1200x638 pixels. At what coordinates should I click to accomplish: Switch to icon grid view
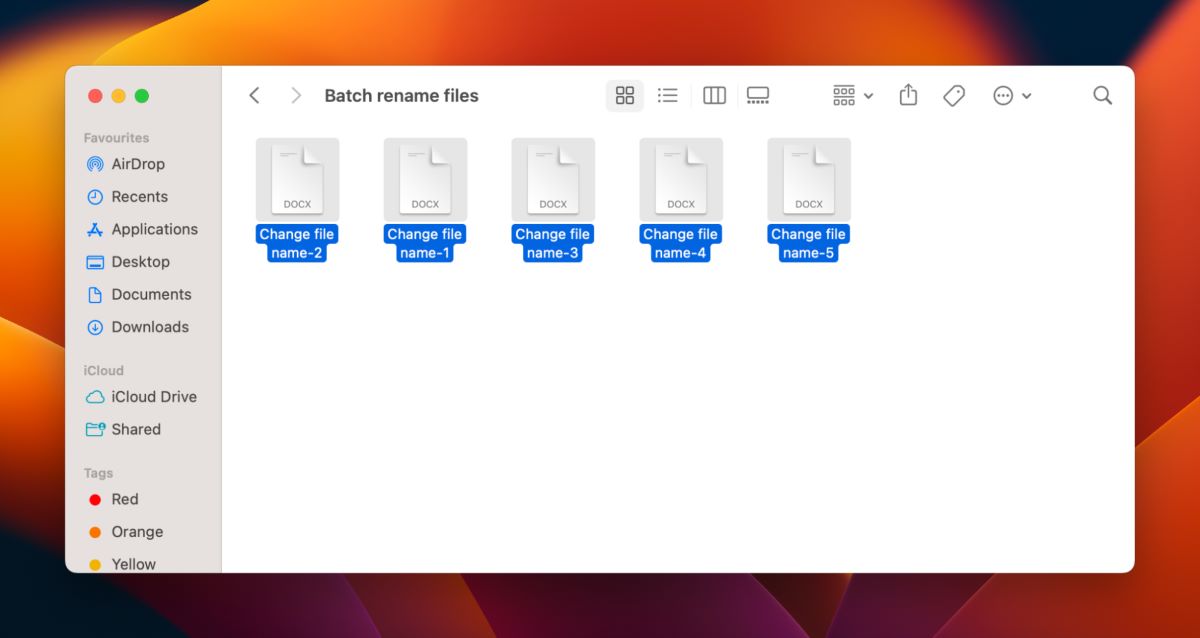point(624,95)
